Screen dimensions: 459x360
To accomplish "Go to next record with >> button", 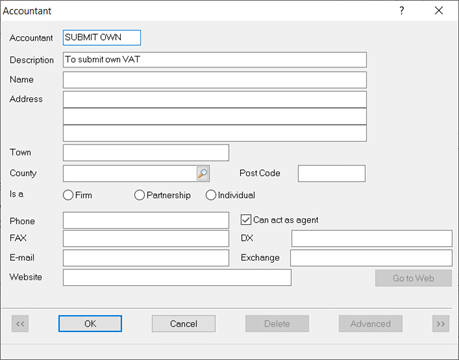I will pos(440,324).
